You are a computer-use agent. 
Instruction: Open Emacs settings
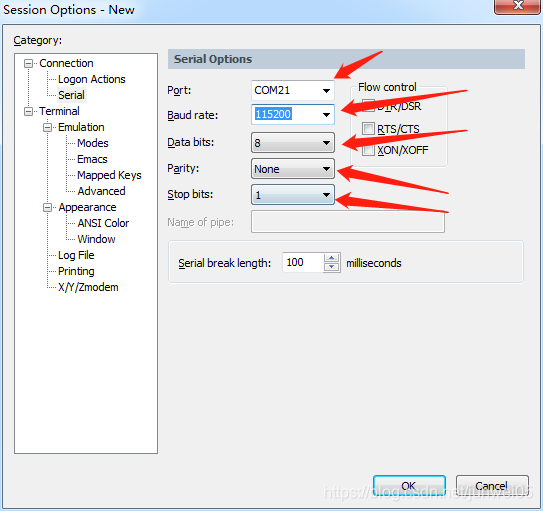click(x=92, y=159)
